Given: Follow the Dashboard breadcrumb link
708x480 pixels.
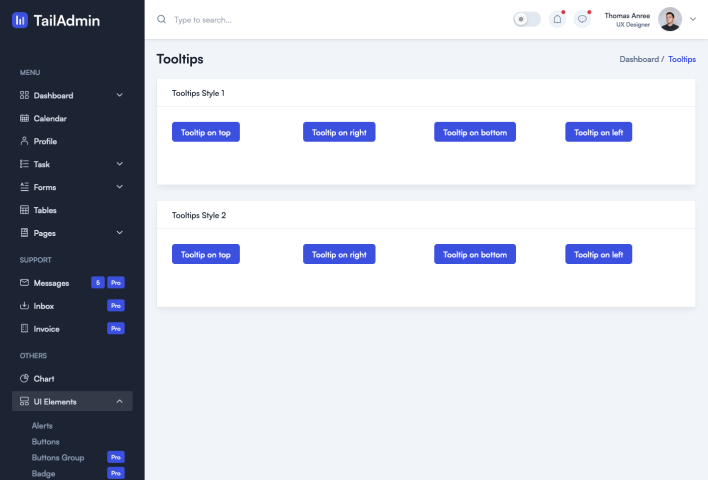Looking at the screenshot, I should [639, 60].
